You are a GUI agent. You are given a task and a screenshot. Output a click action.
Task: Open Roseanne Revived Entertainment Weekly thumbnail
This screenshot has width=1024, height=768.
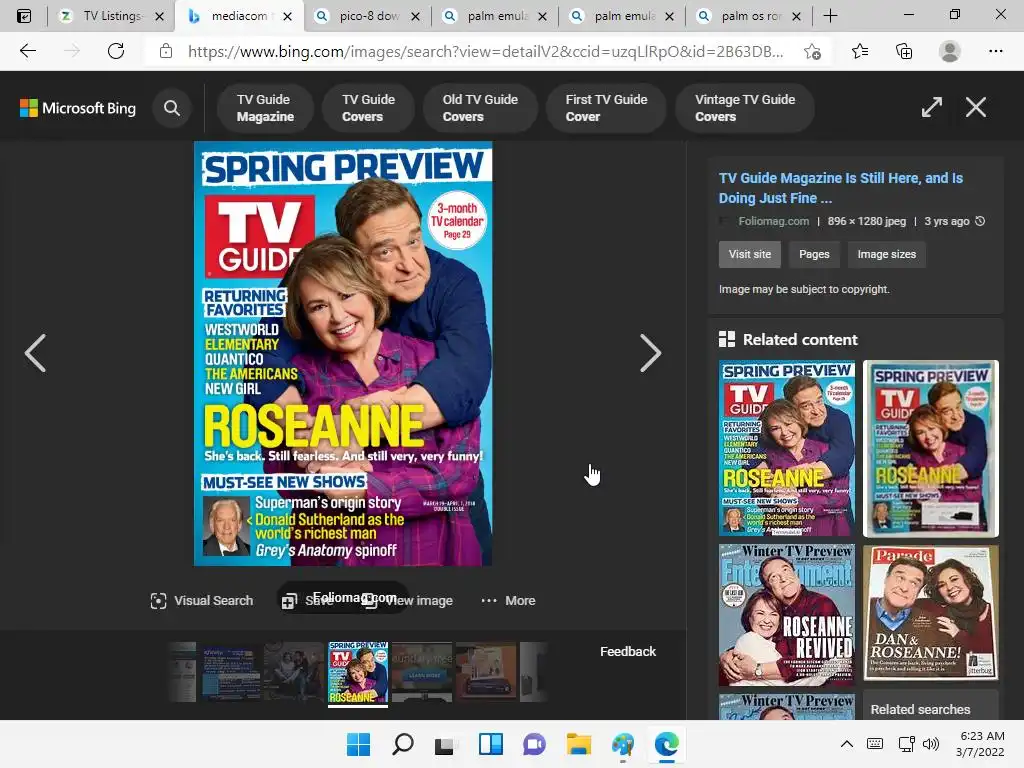(786, 615)
